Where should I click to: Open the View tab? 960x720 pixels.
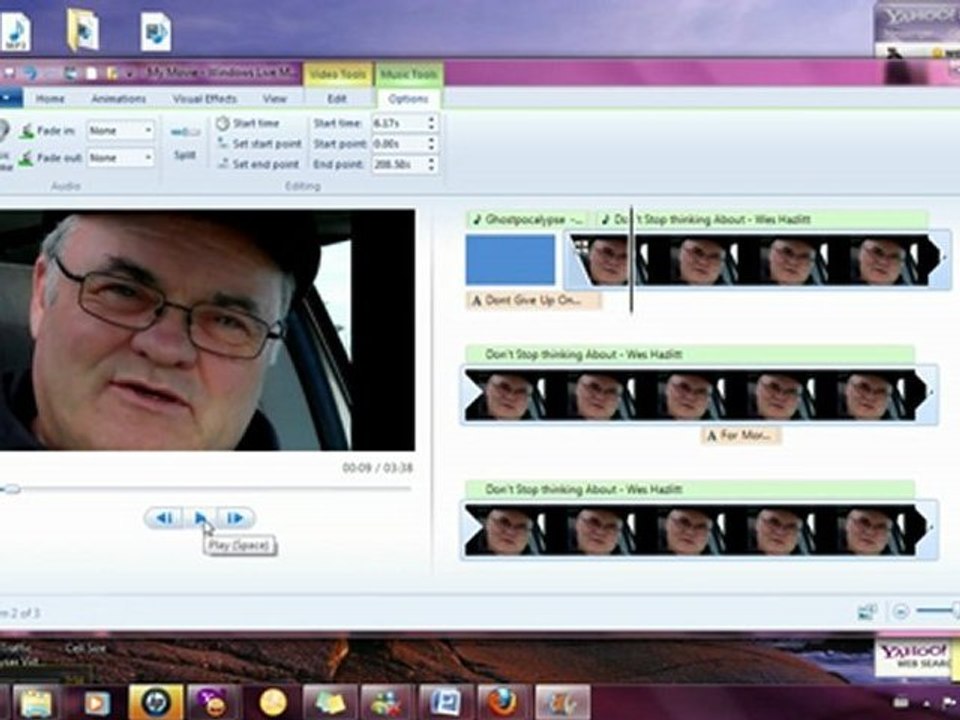point(274,99)
